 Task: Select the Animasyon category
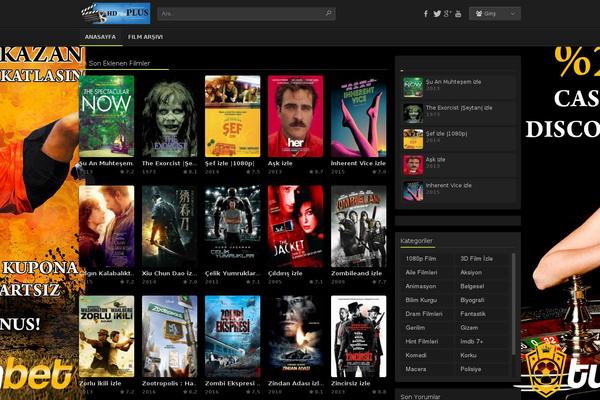click(421, 286)
